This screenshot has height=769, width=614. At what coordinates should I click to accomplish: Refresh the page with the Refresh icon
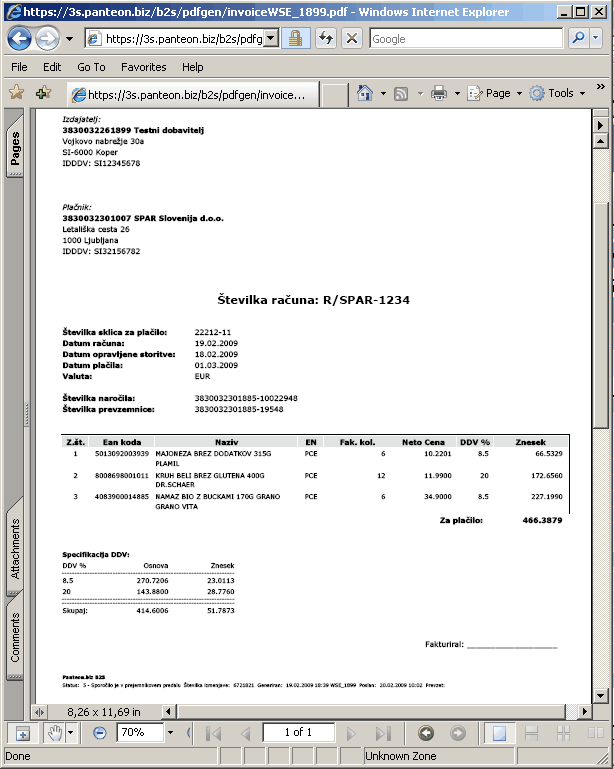pos(326,38)
